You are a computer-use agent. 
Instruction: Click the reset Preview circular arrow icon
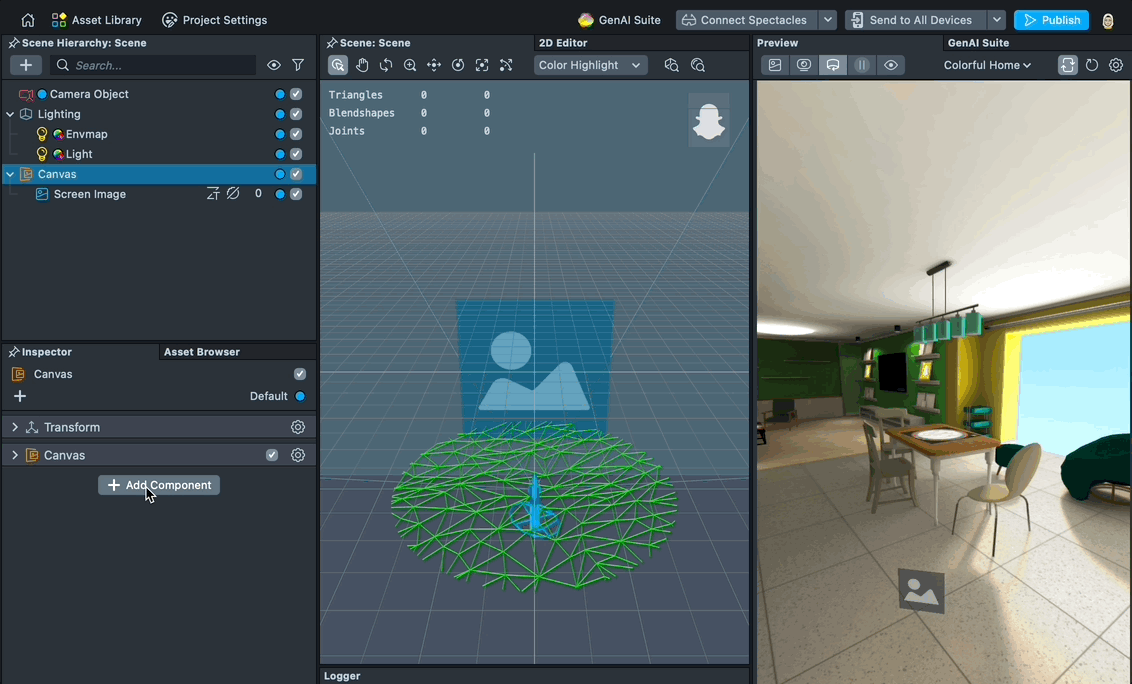point(1091,64)
